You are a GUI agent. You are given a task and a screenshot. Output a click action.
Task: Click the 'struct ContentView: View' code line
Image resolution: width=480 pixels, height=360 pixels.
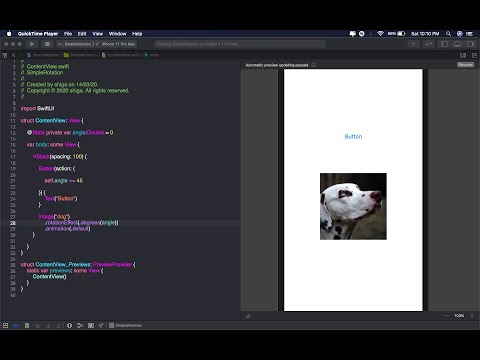point(52,120)
